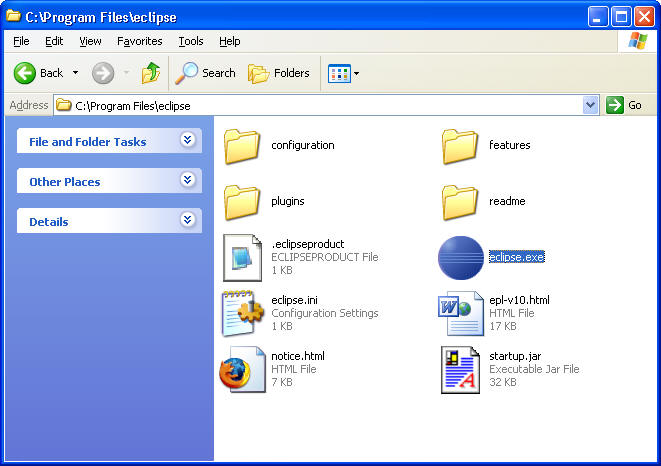Select the plugins folder icon
The height and width of the screenshot is (466, 661).
coord(242,202)
